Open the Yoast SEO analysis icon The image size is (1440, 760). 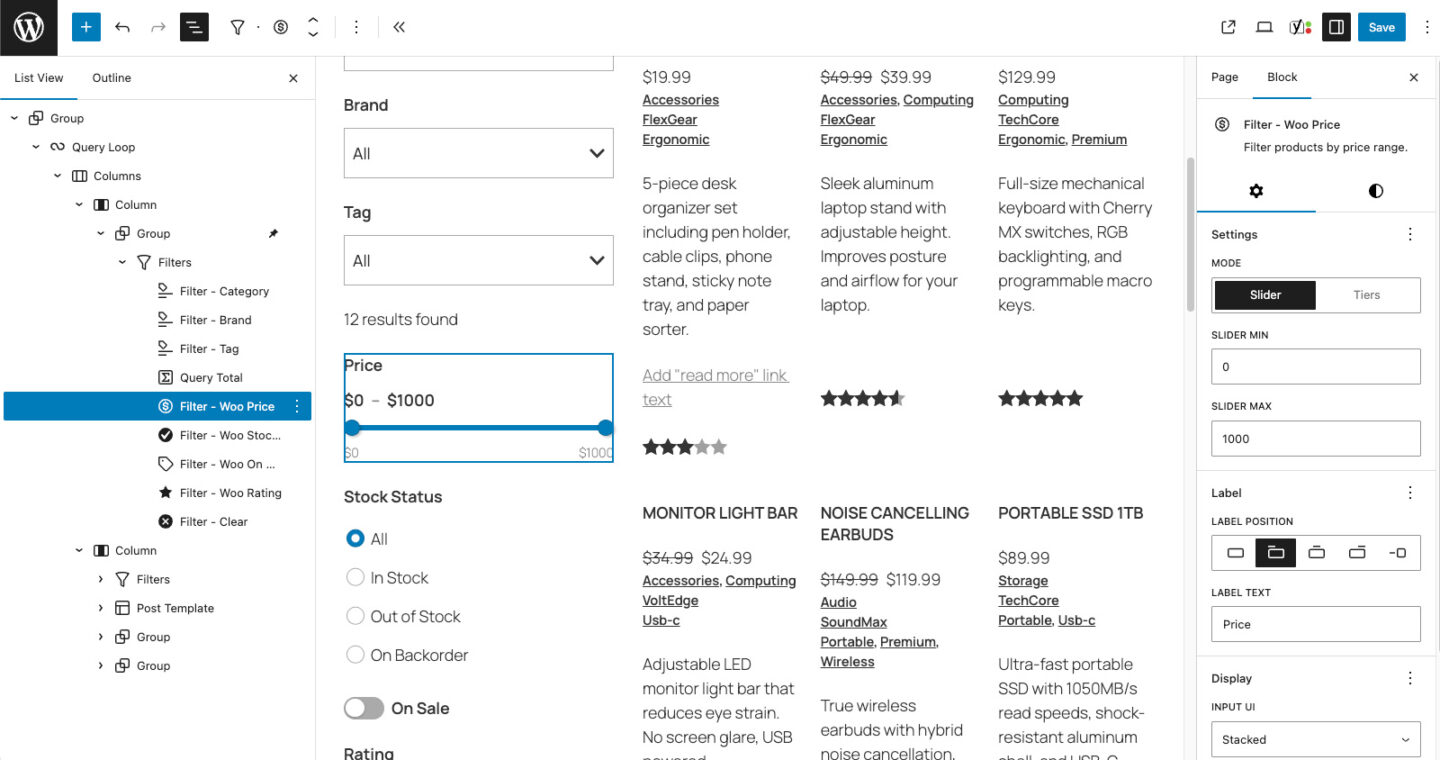(1297, 27)
